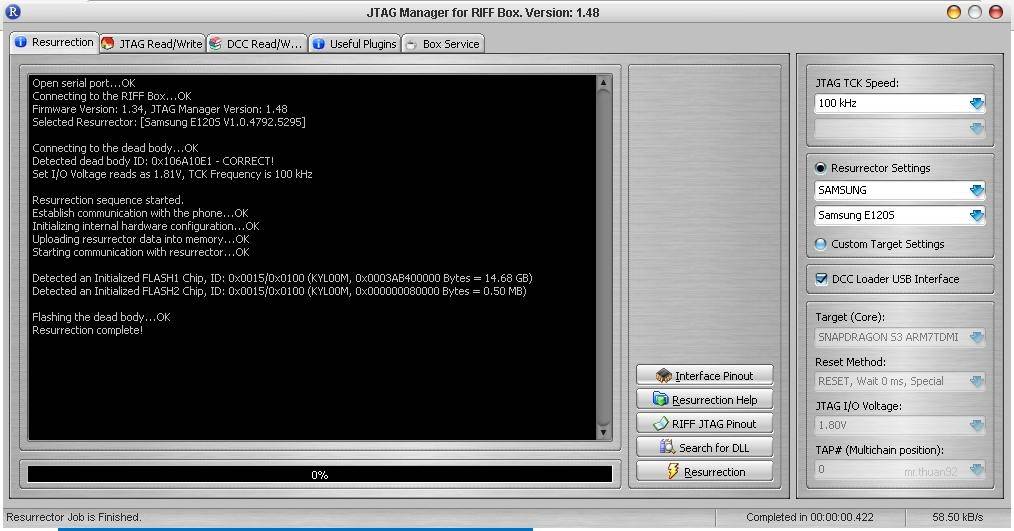Select the Custom Target Settings radio button
Screen dimensions: 1014x531
[x=821, y=244]
